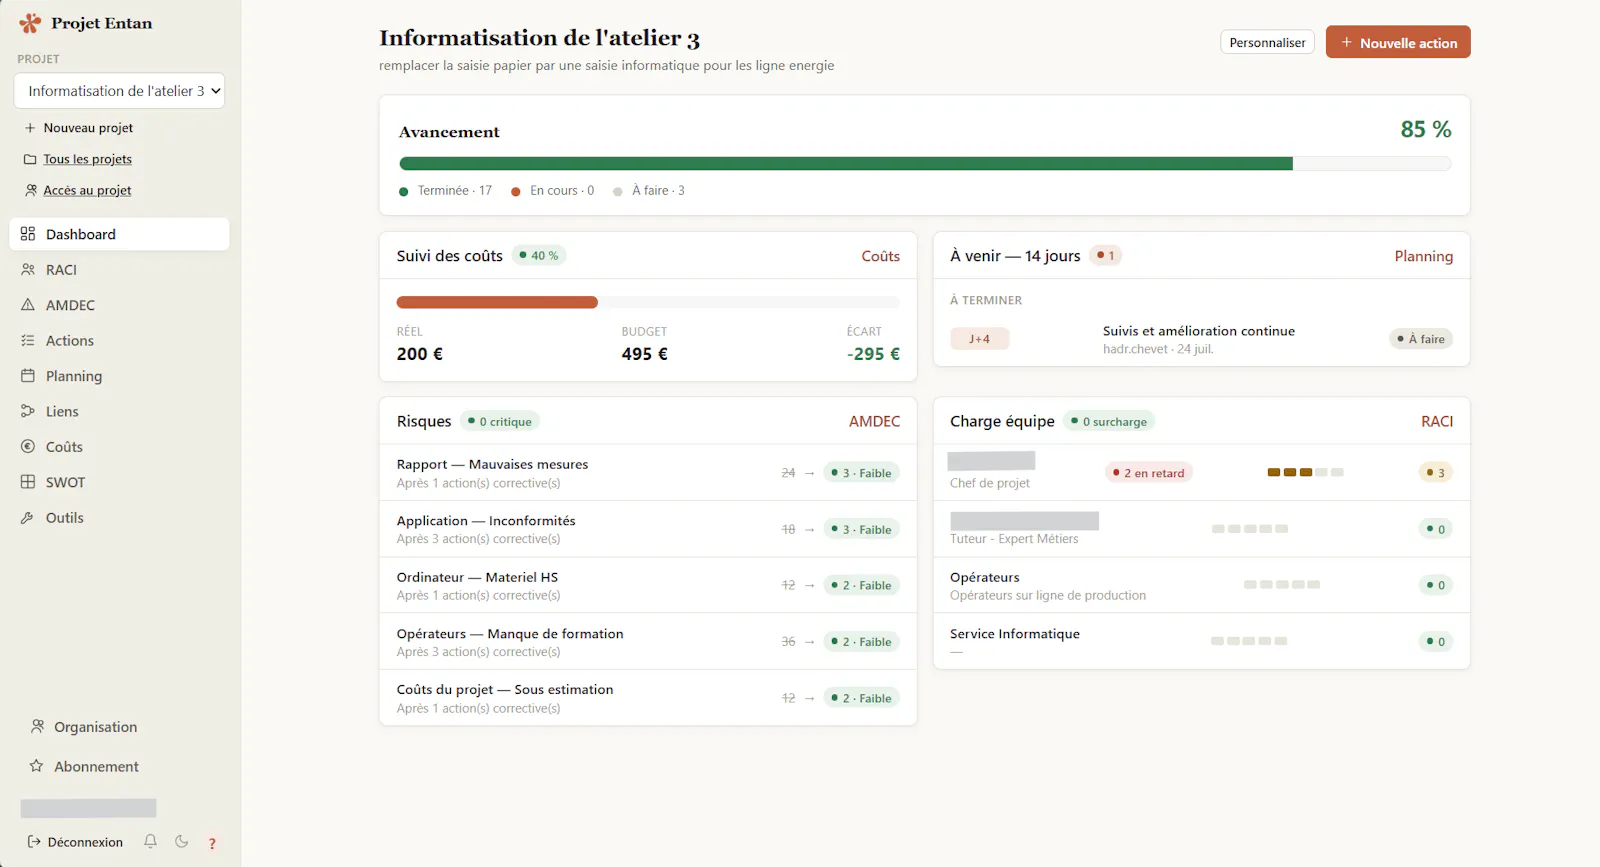
Task: Click the plus icon for Nouveau projet
Action: pyautogui.click(x=30, y=128)
